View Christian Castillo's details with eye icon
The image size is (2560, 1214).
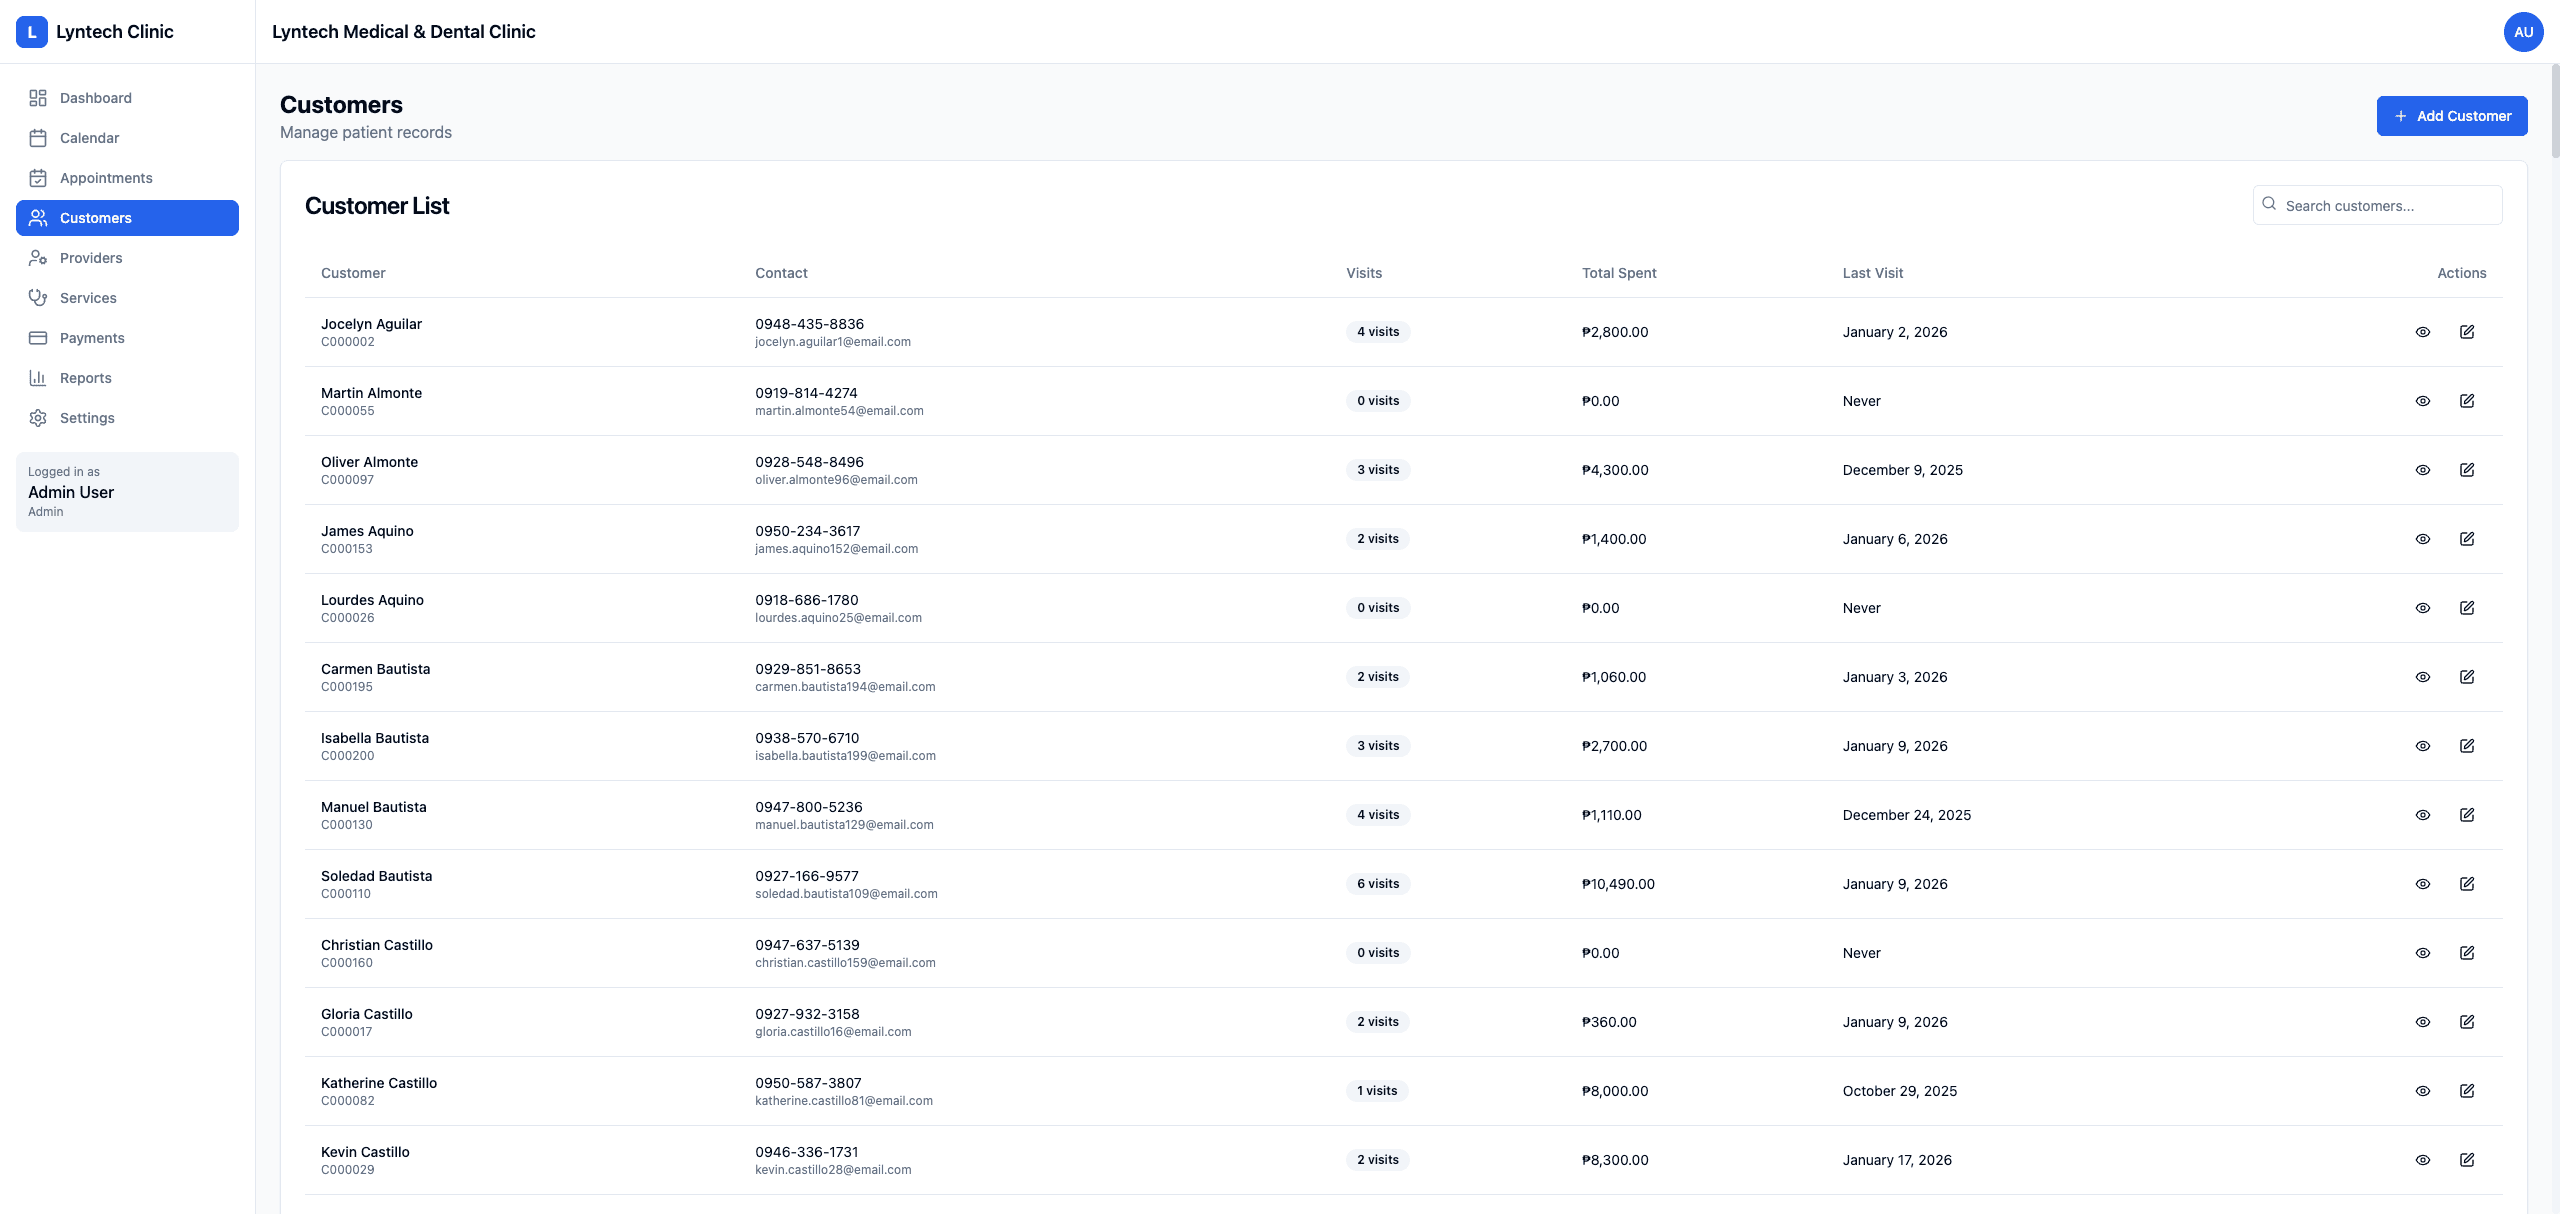[2423, 953]
